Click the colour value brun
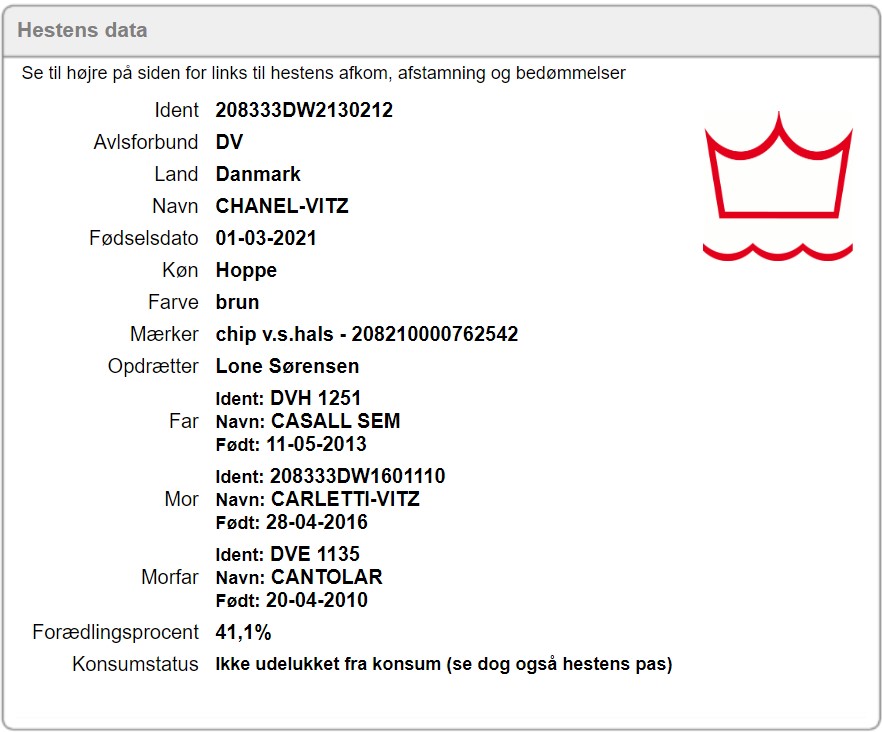 (x=237, y=302)
